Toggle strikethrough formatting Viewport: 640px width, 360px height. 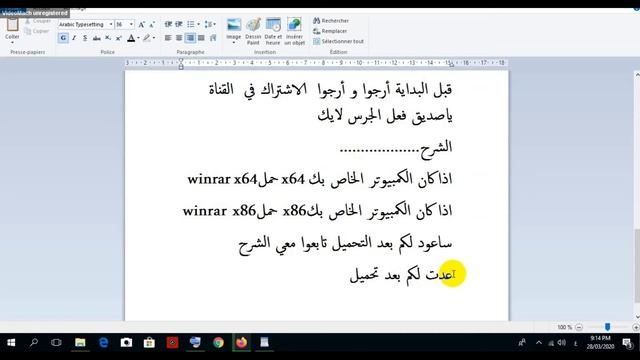click(96, 38)
